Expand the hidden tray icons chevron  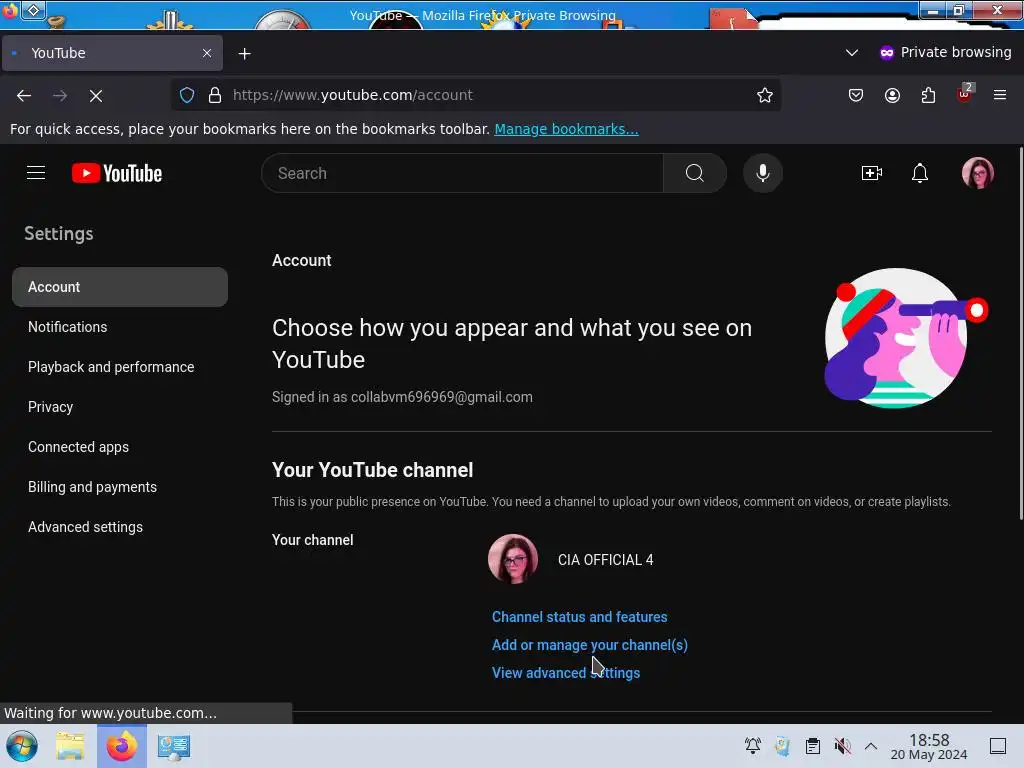coord(871,746)
